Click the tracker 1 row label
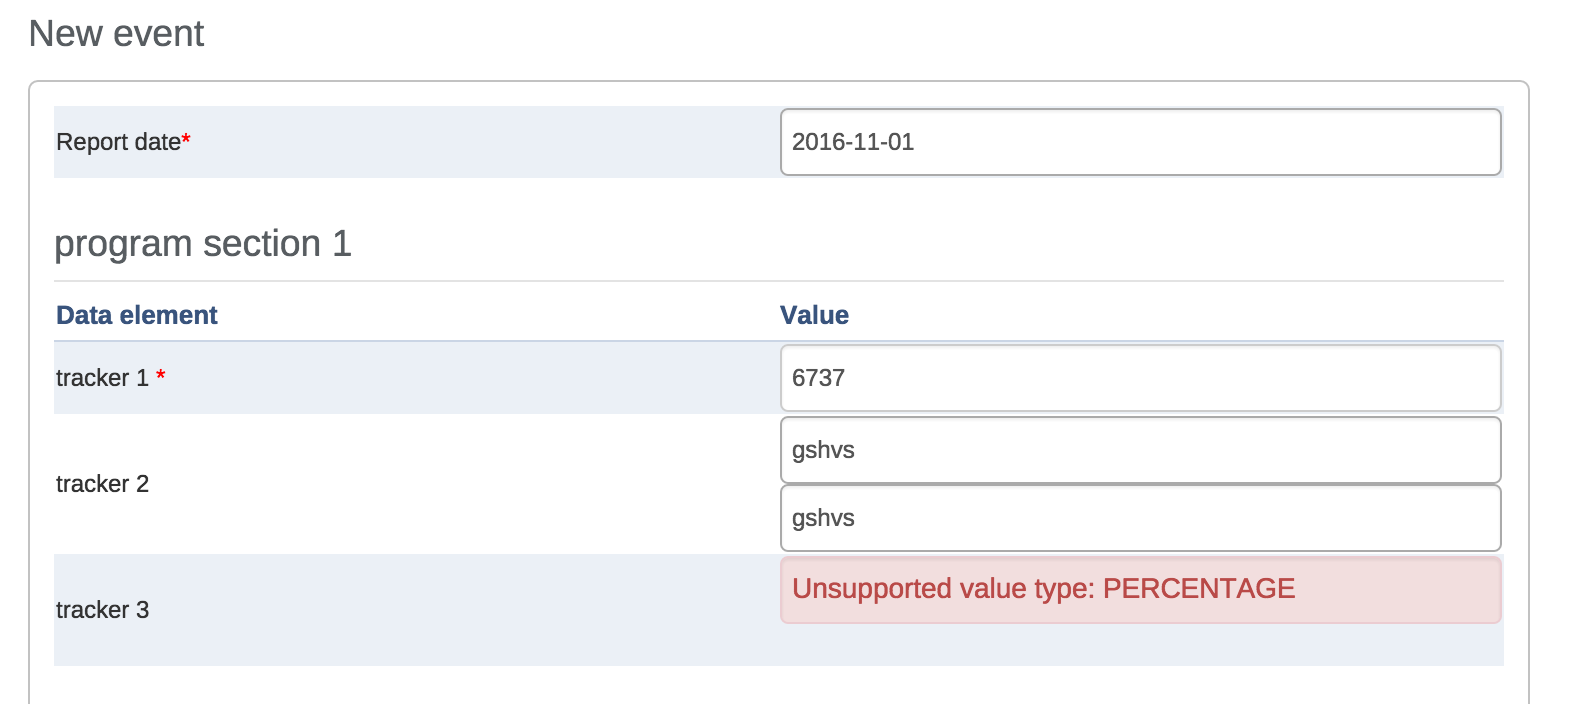Image resolution: width=1578 pixels, height=704 pixels. [102, 378]
